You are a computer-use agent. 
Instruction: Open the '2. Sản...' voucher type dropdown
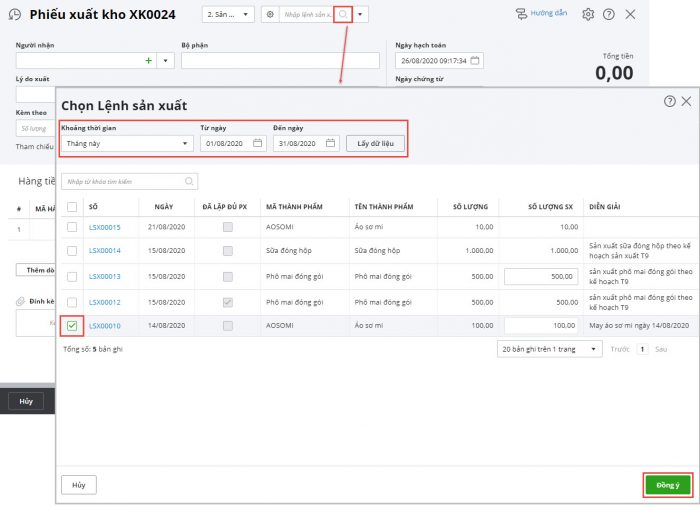click(229, 15)
